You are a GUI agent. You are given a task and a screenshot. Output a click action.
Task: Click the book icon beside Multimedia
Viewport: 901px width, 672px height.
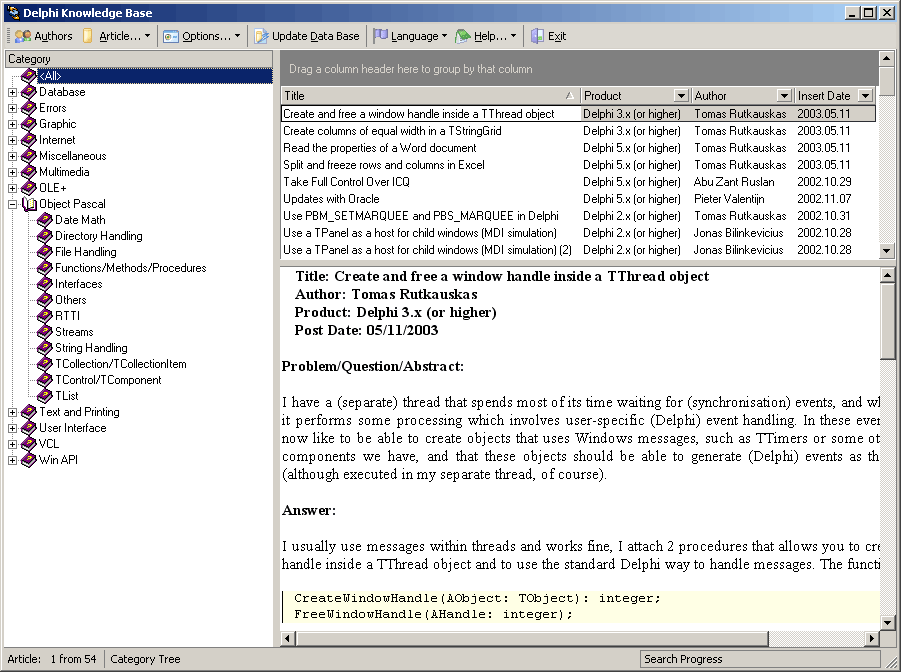(x=29, y=172)
